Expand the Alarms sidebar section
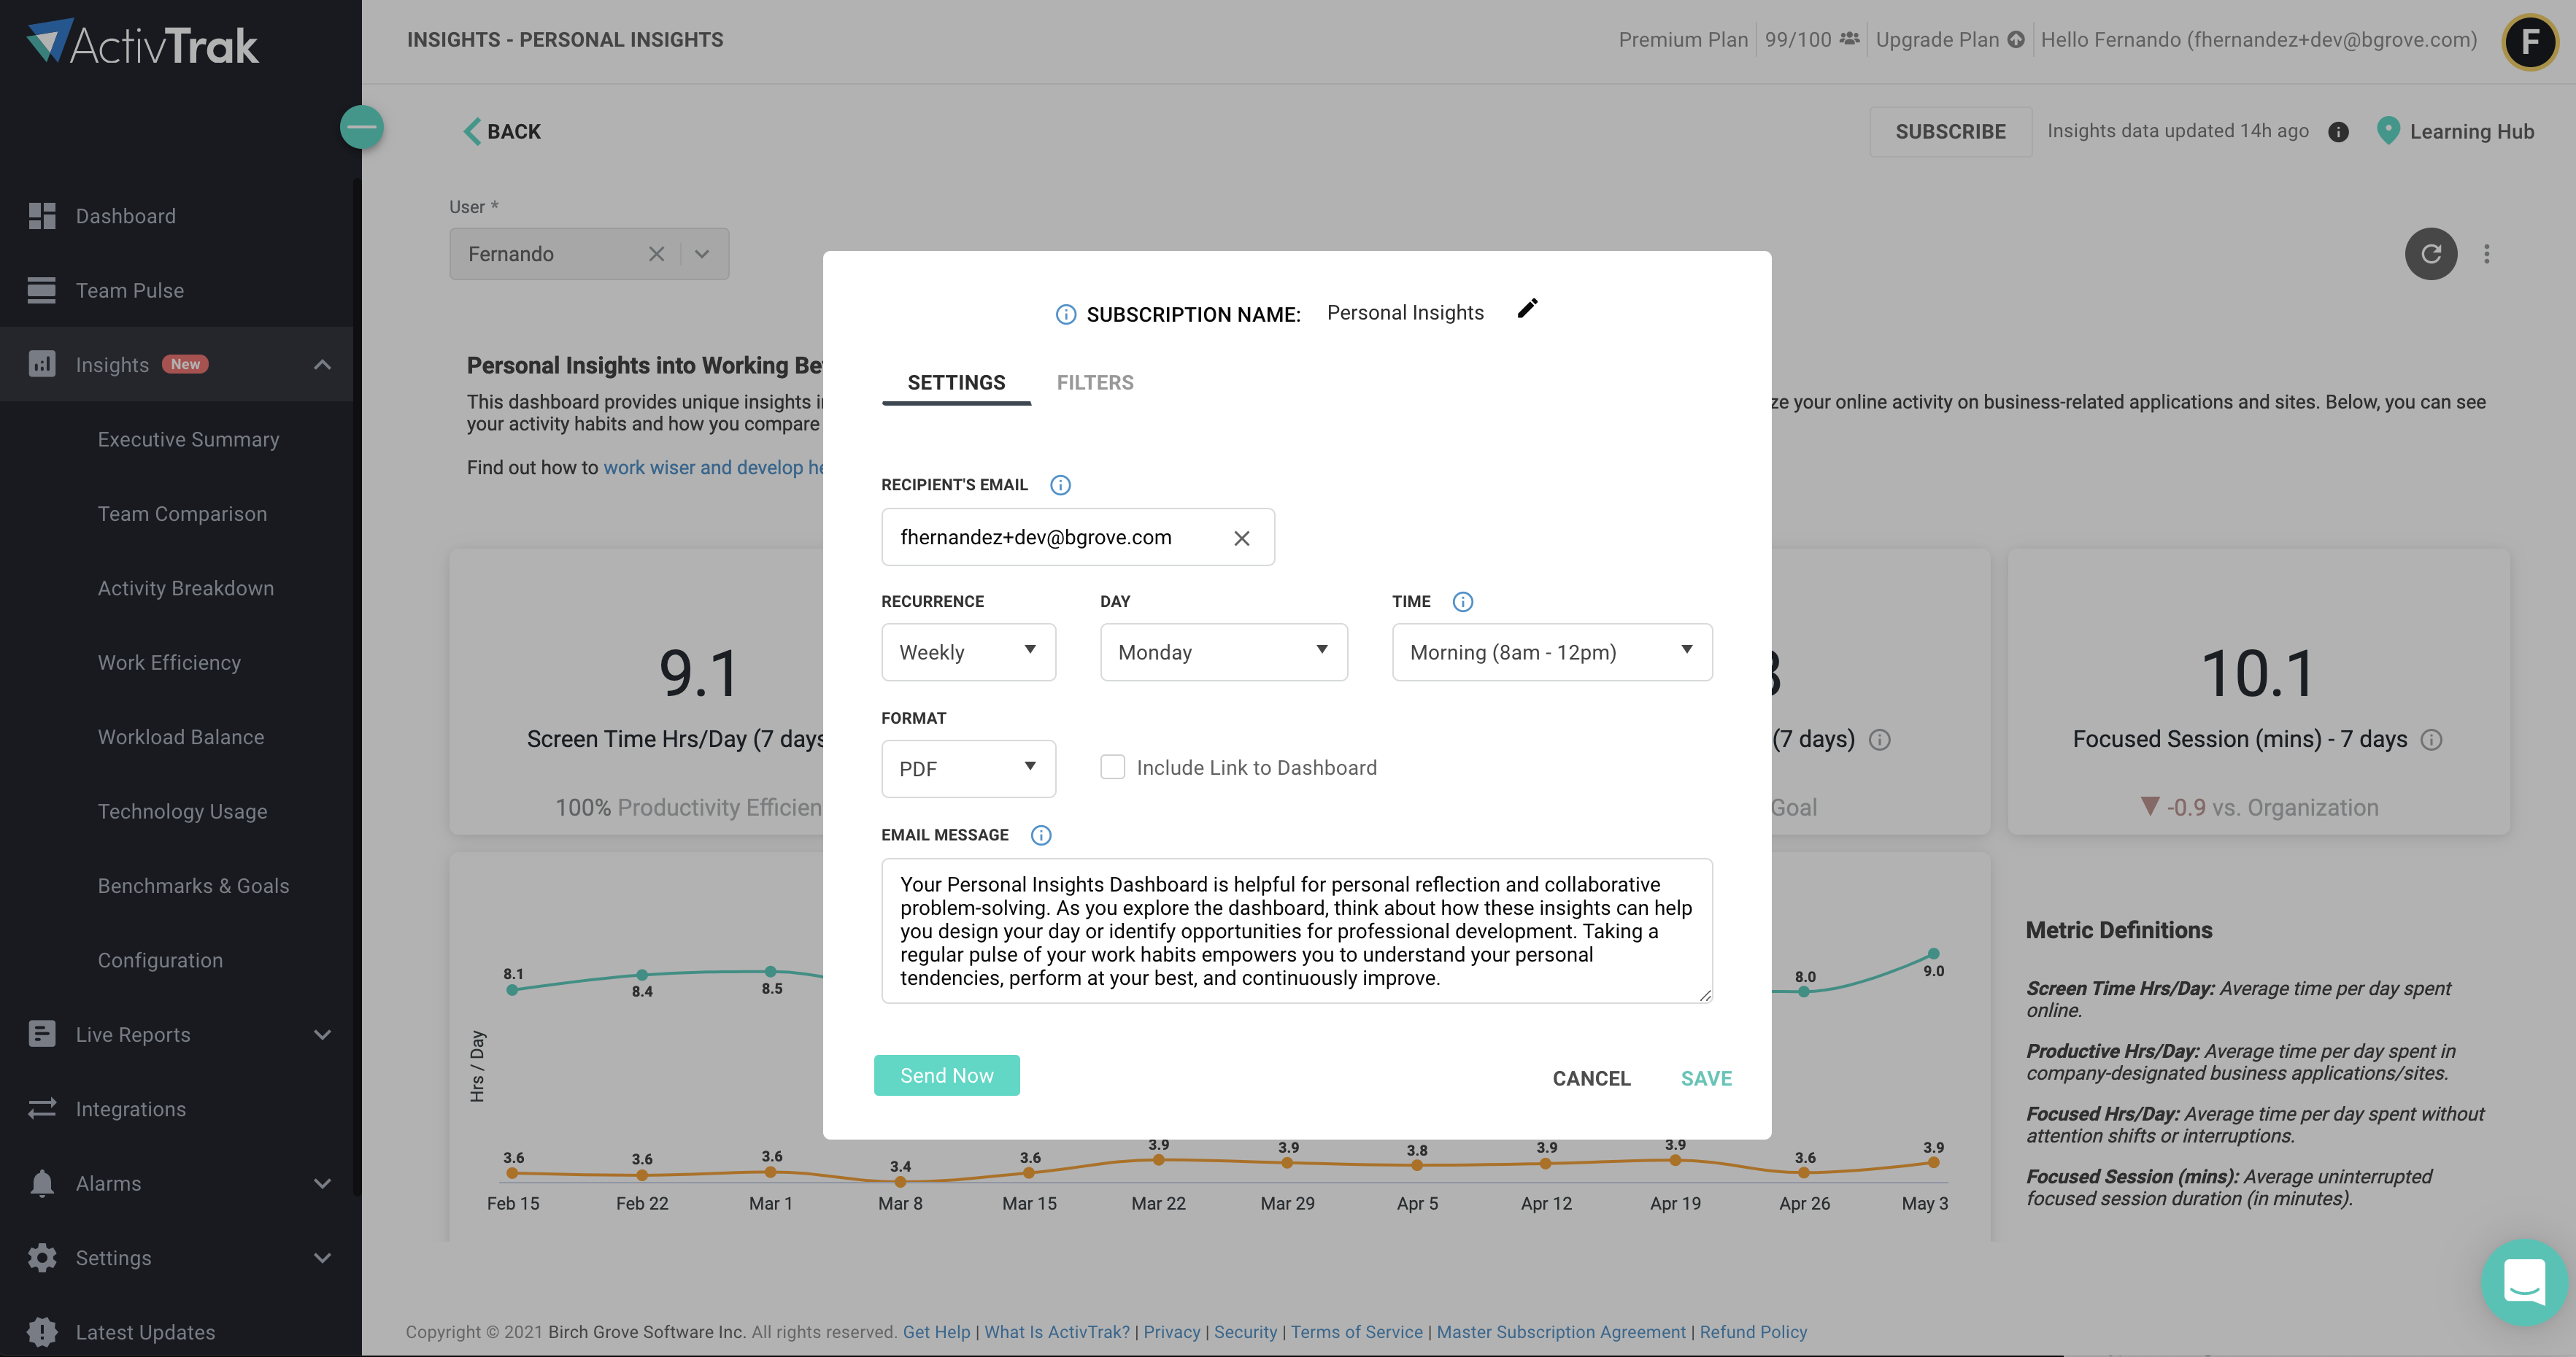The image size is (2576, 1357). pos(322,1183)
